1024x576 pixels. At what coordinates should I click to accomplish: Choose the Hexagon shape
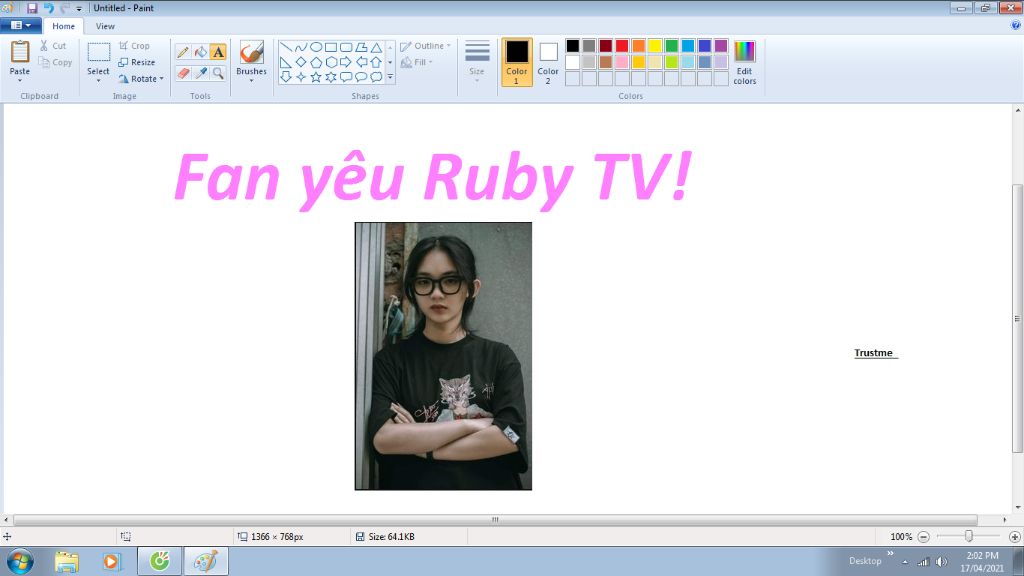[330, 62]
